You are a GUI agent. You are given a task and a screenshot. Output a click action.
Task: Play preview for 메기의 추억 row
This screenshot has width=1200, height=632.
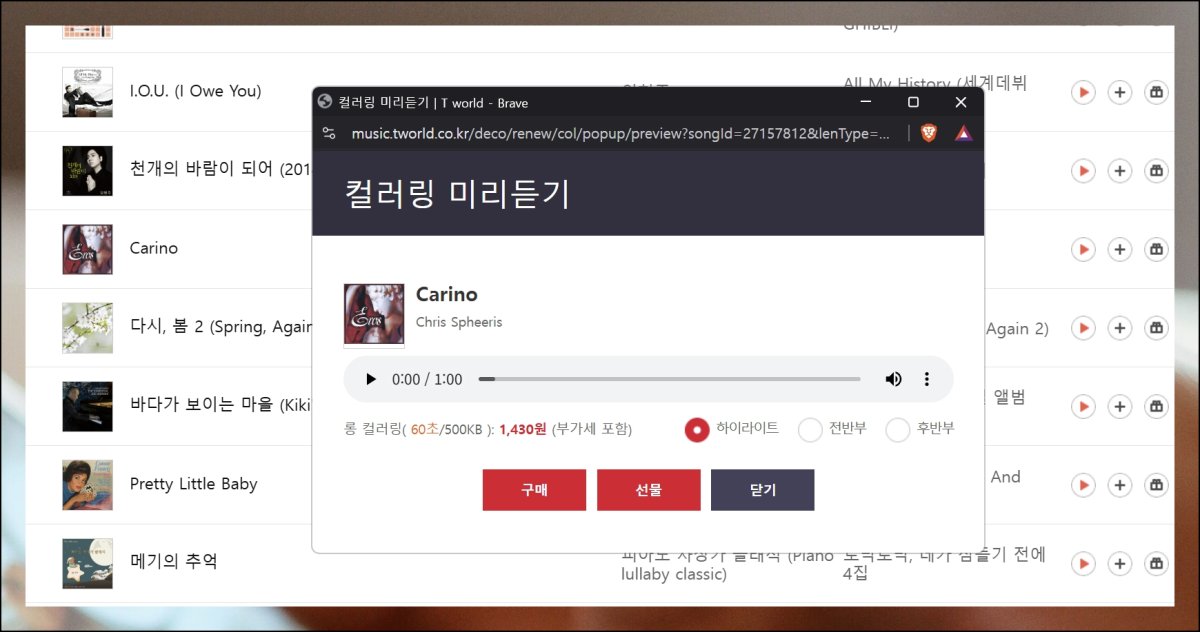coord(1083,564)
